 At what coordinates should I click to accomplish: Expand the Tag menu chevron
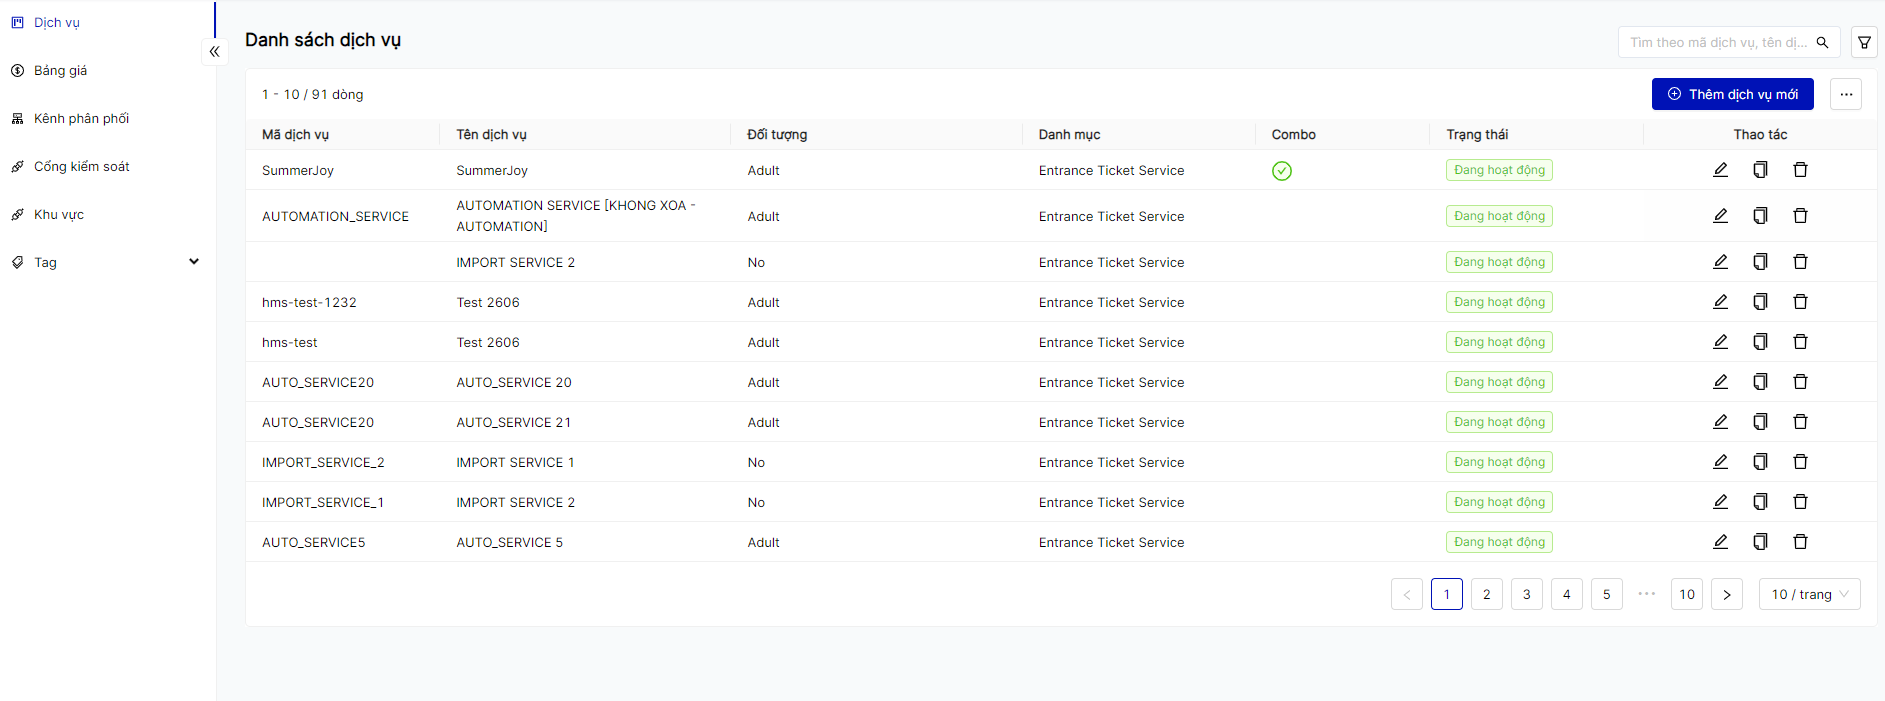coord(194,262)
